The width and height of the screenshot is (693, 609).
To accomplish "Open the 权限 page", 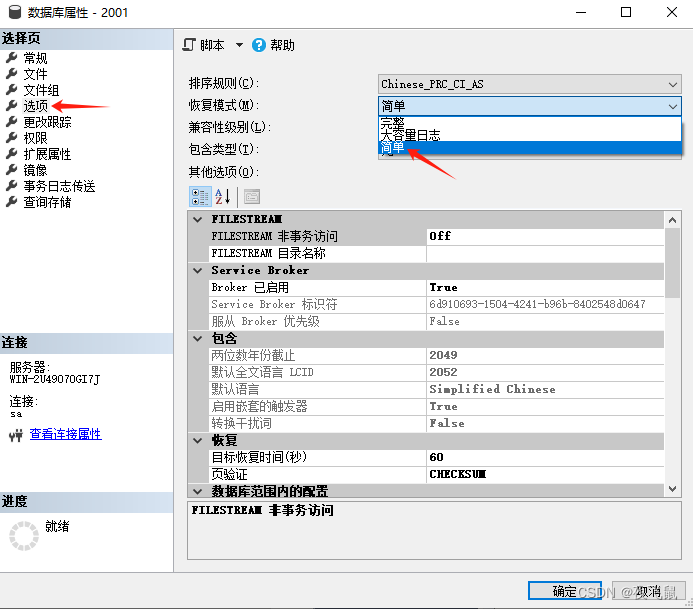I will click(x=35, y=138).
